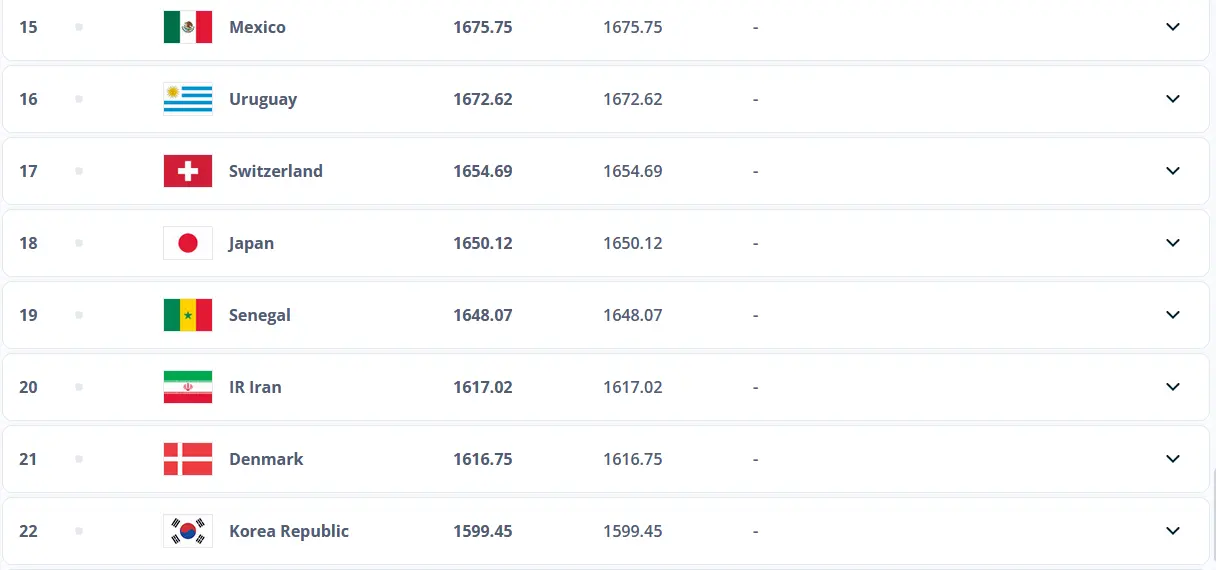The height and width of the screenshot is (570, 1216).
Task: Click the Switzerland team name
Action: (276, 171)
